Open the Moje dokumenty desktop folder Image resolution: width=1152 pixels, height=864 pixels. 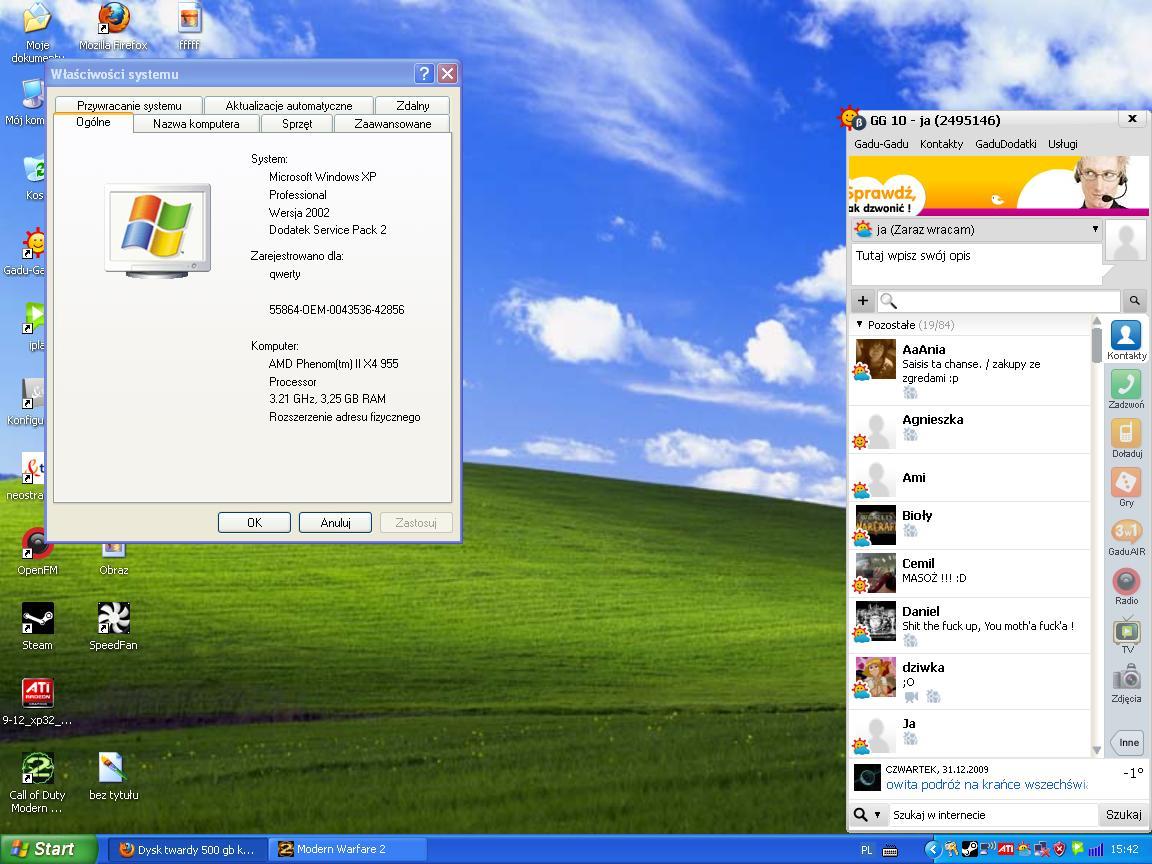pos(37,32)
